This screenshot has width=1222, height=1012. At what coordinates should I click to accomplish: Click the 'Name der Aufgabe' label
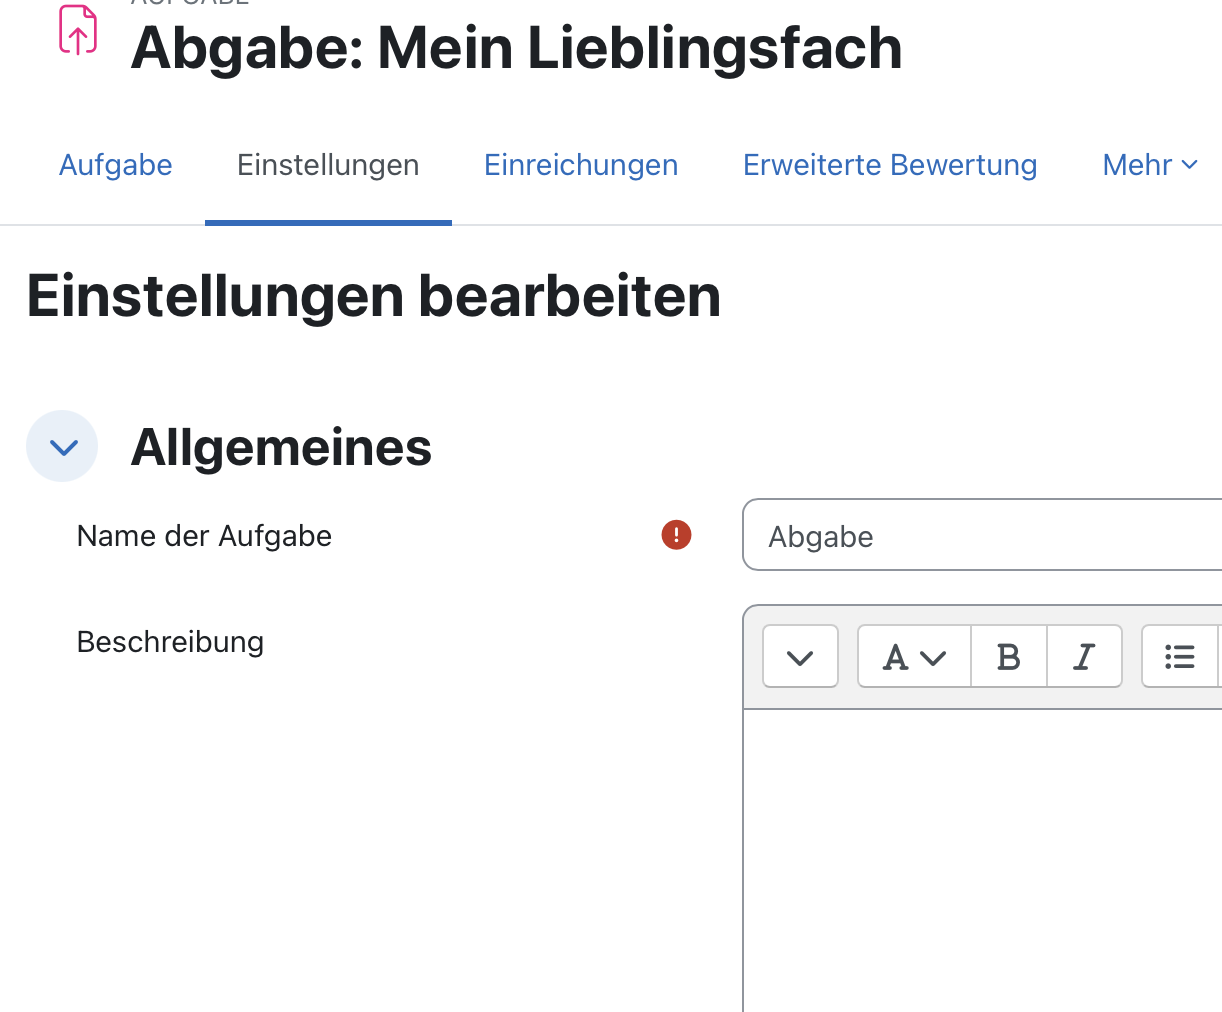point(204,536)
